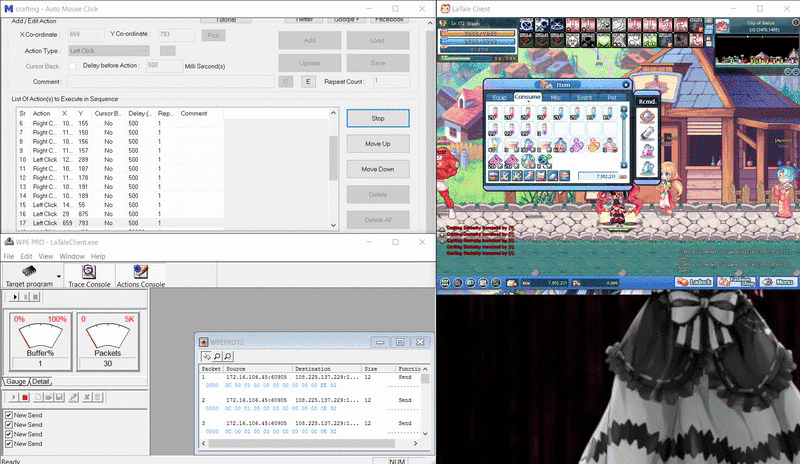800x464 pixels.
Task: Switch to the Event tab in Item window
Action: pyautogui.click(x=584, y=97)
